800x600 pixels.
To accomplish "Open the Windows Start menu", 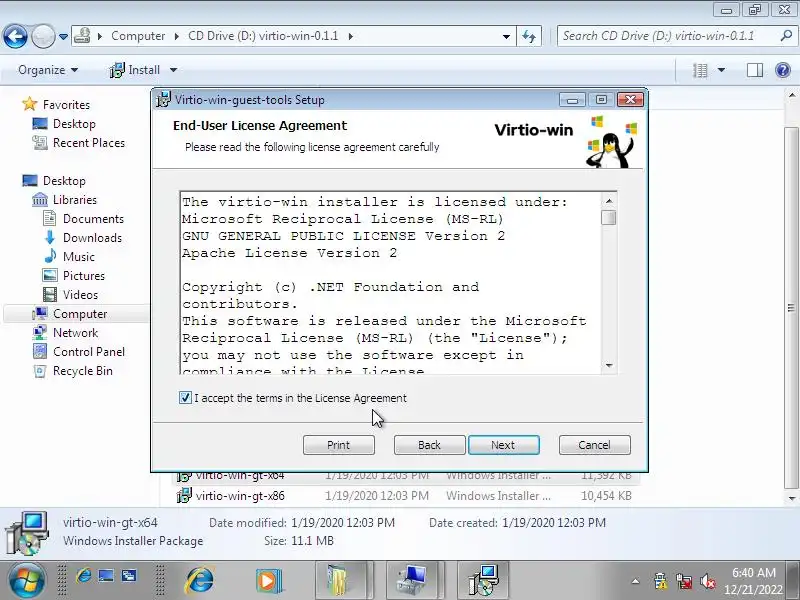I will (25, 581).
